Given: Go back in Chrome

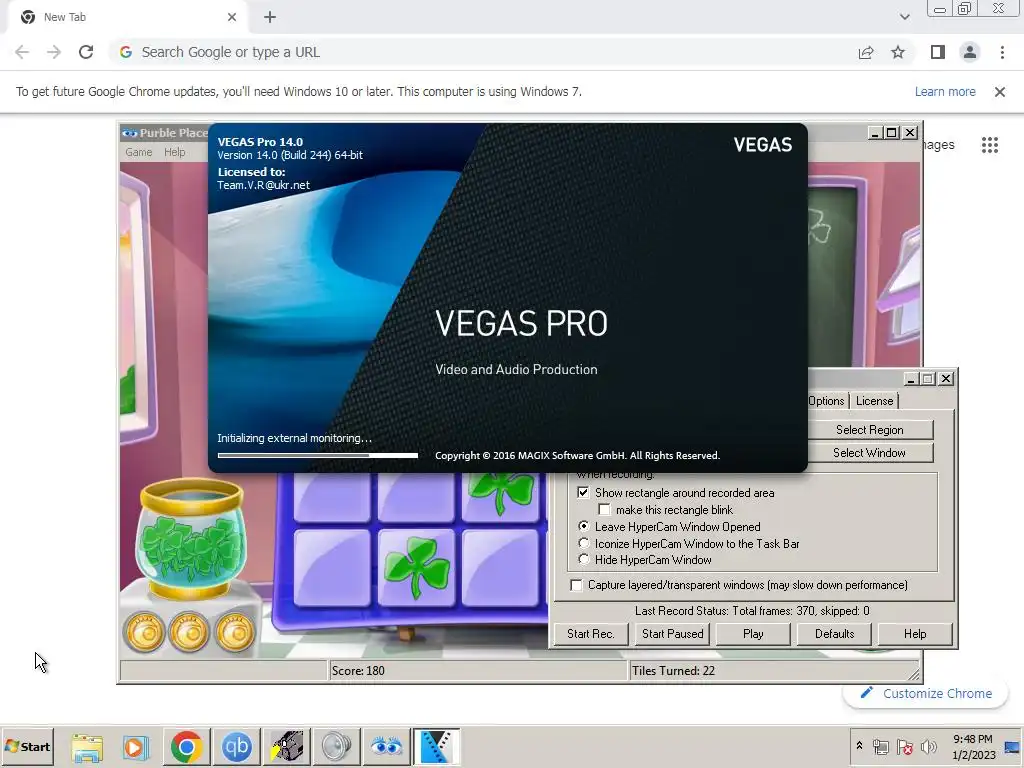Looking at the screenshot, I should 22,52.
